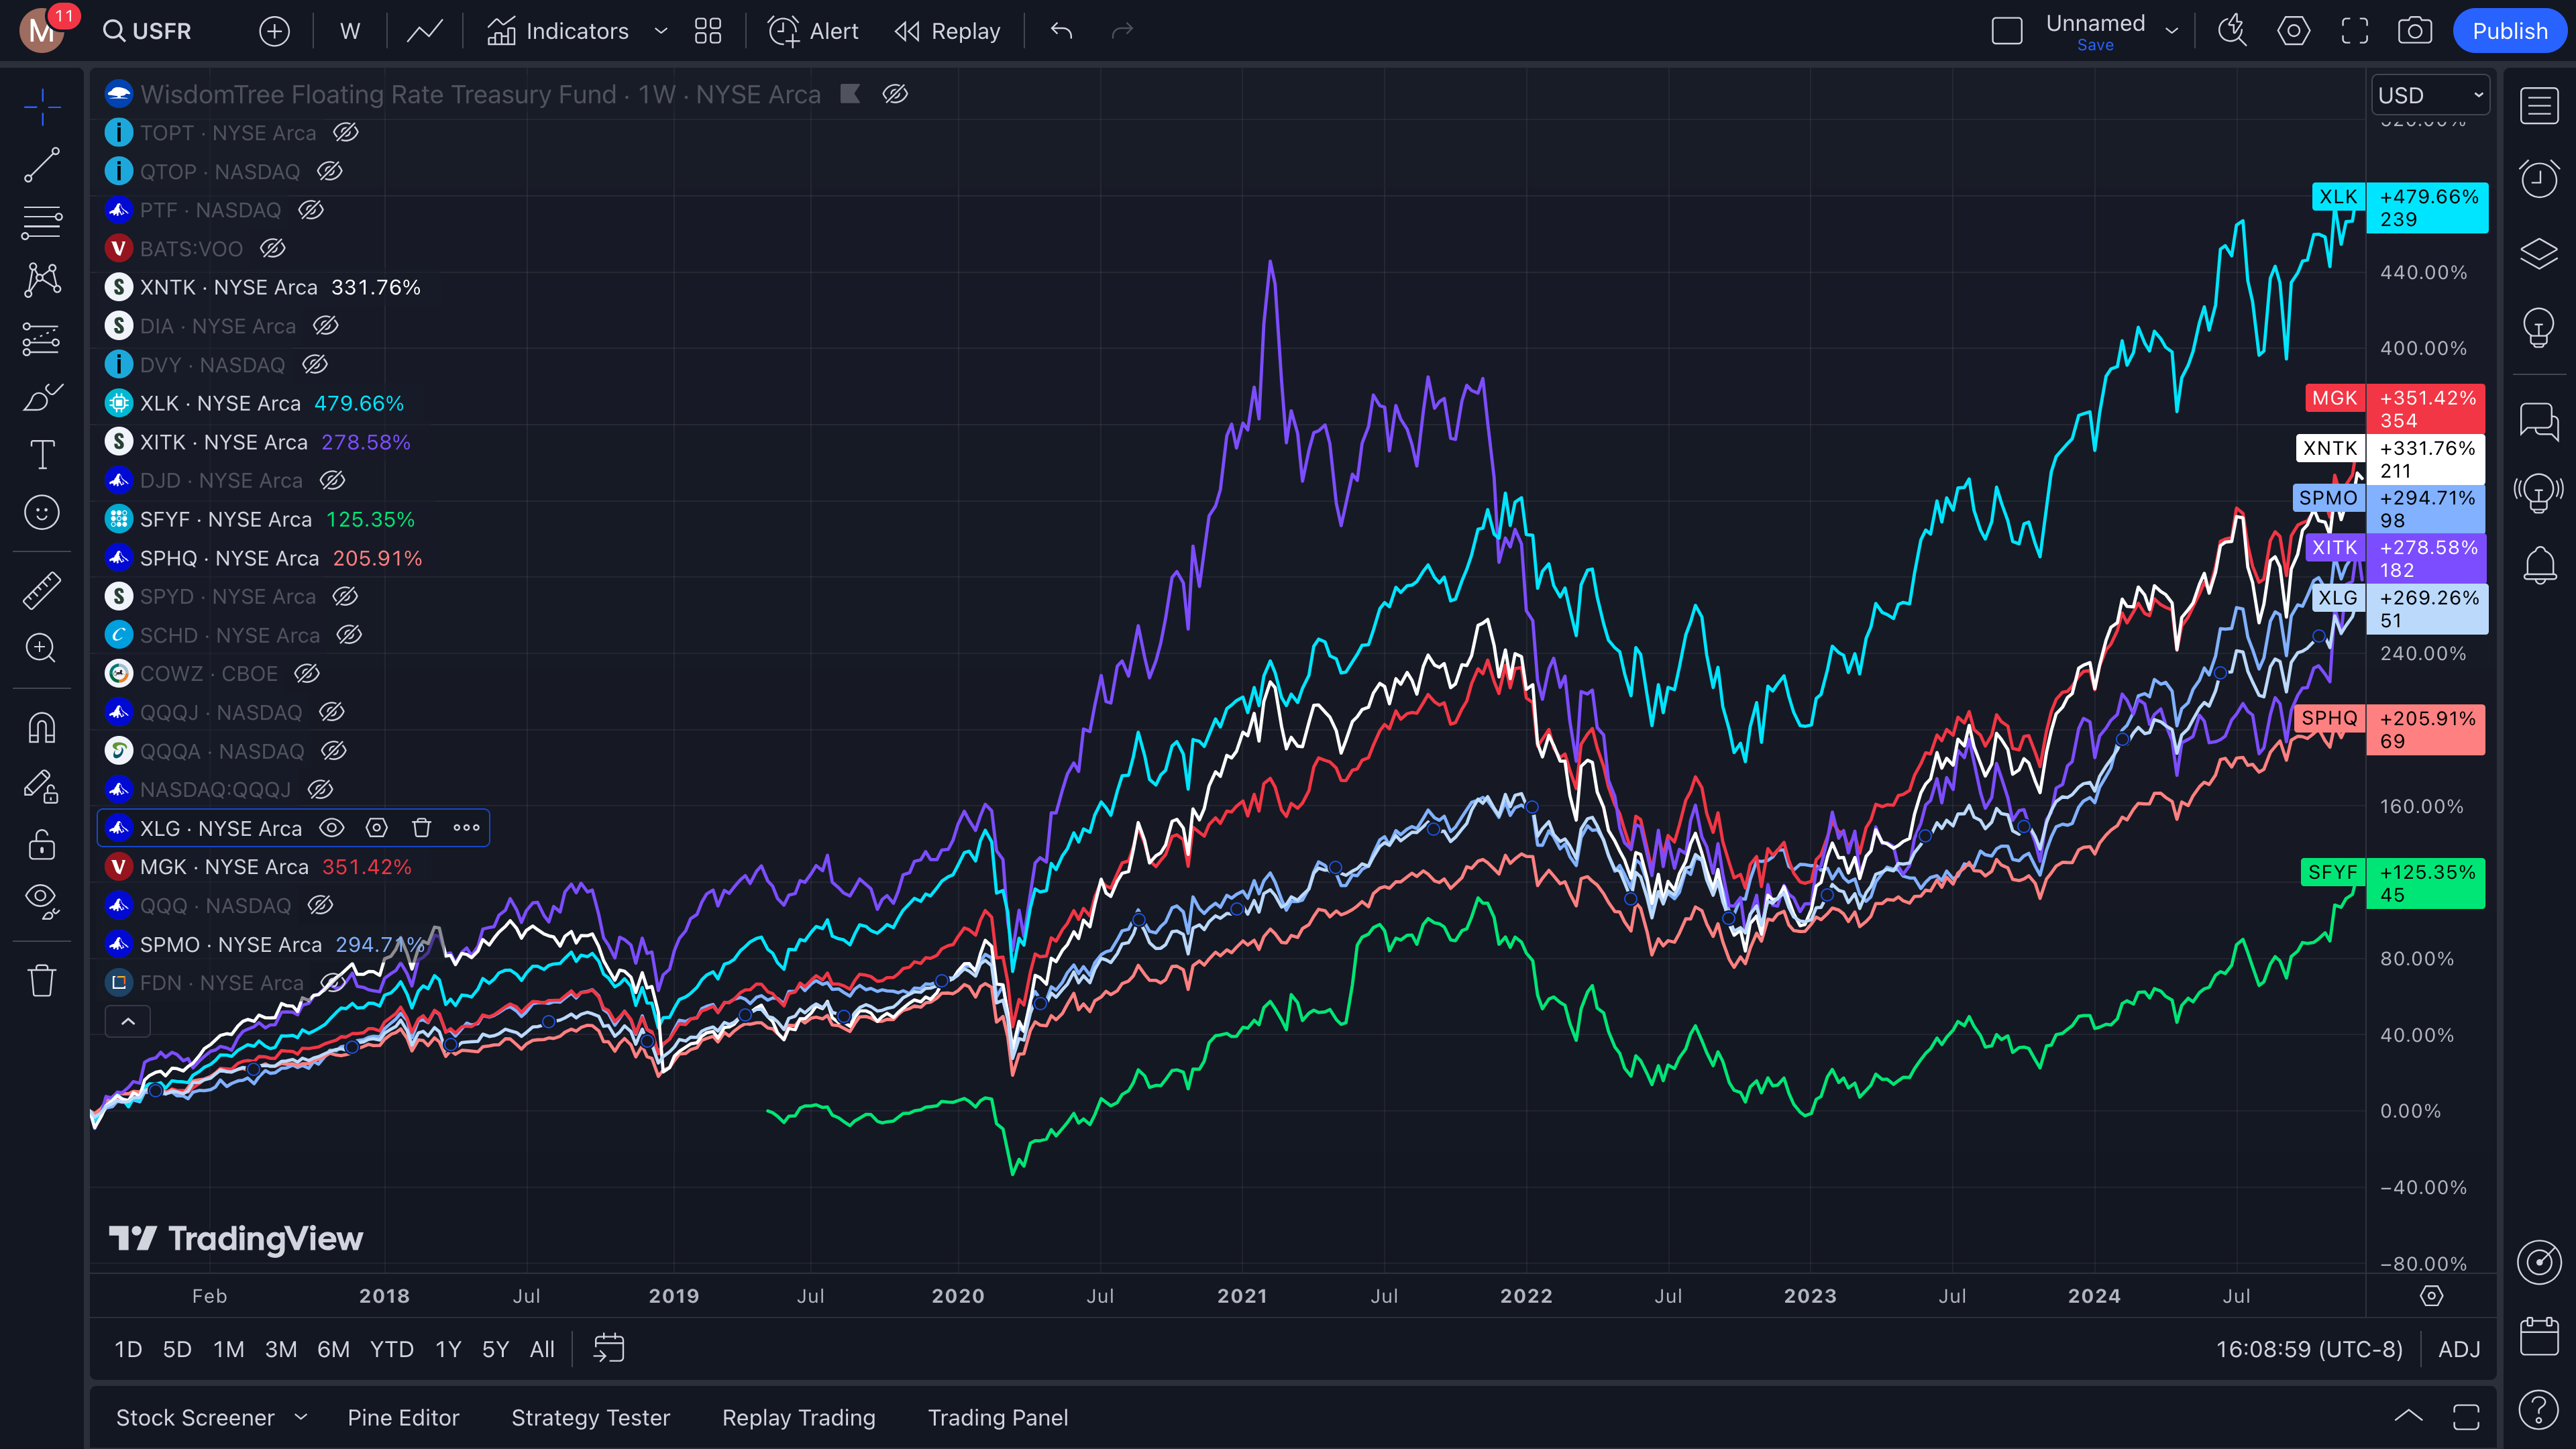Open quick search lightning icon

(x=2232, y=31)
